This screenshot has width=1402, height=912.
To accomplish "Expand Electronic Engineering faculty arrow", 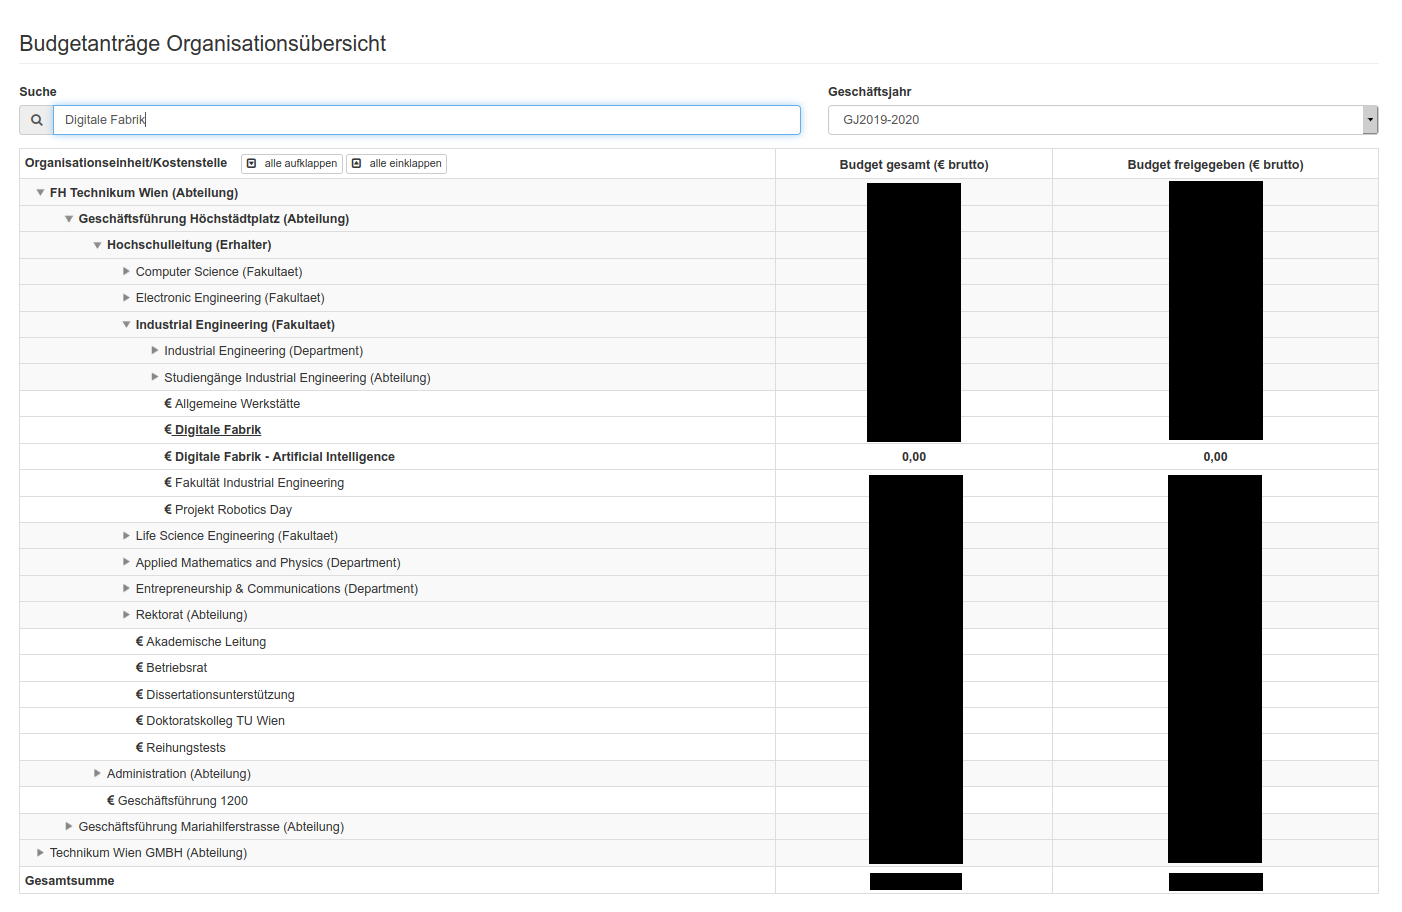I will click(126, 298).
